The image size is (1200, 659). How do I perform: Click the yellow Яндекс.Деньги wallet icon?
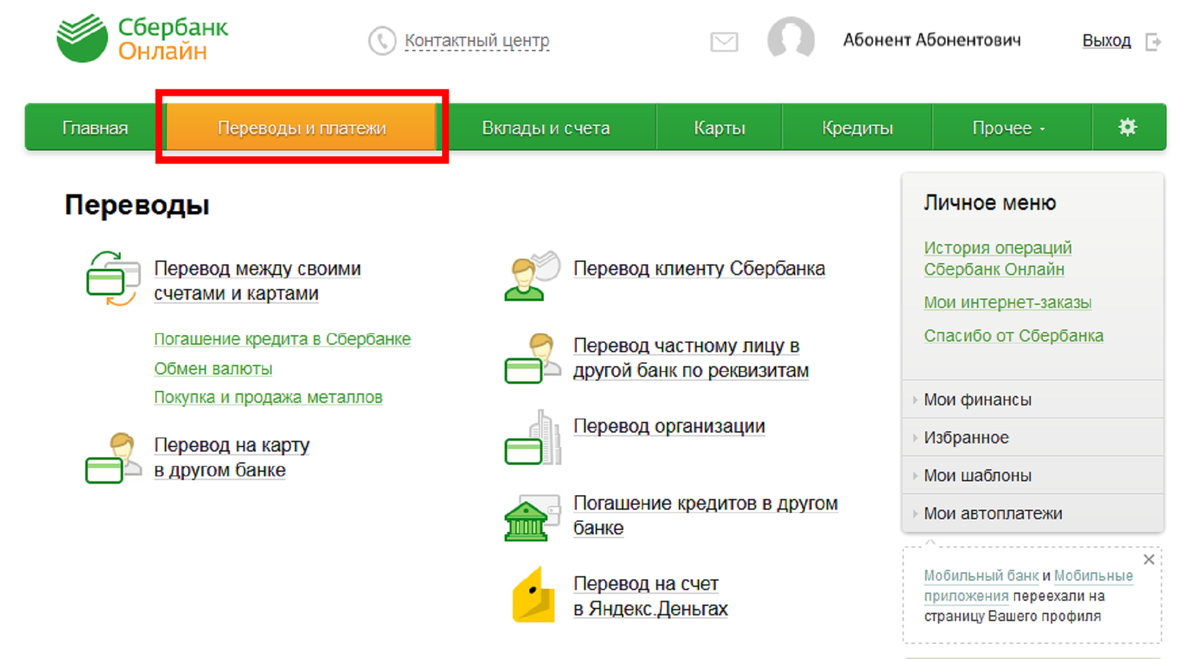(533, 594)
